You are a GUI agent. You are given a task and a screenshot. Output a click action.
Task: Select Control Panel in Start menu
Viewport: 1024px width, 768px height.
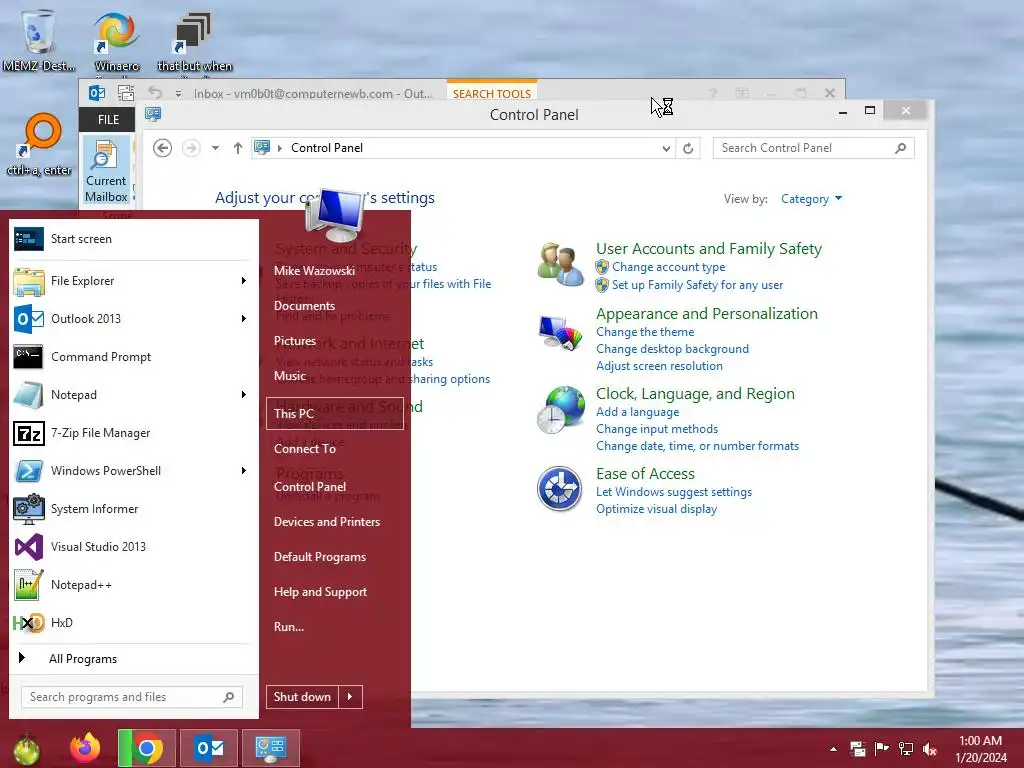[x=310, y=487]
